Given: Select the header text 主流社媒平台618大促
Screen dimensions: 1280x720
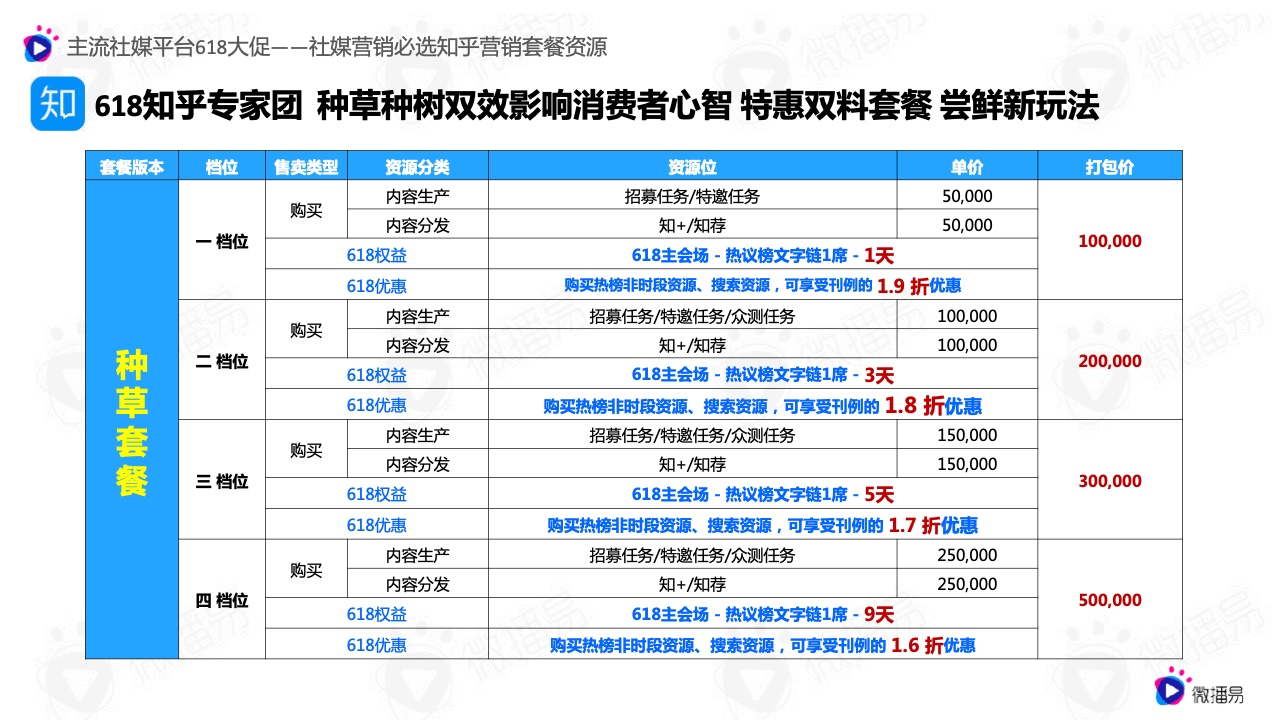Looking at the screenshot, I should (167, 46).
